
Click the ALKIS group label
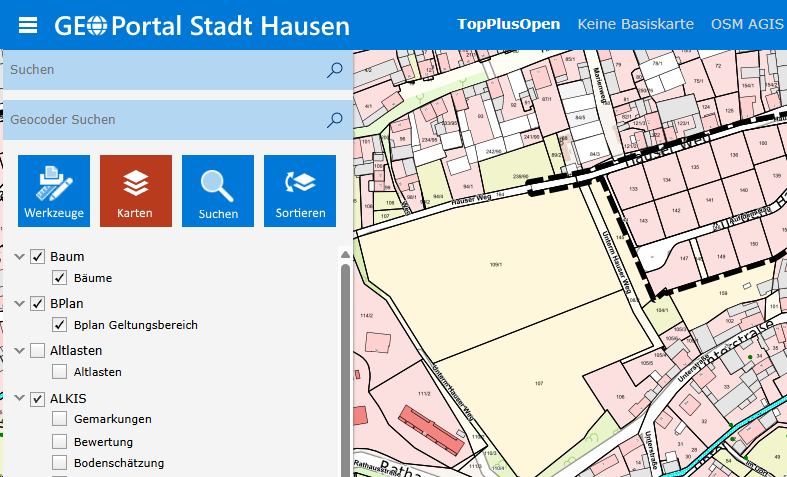(68, 399)
